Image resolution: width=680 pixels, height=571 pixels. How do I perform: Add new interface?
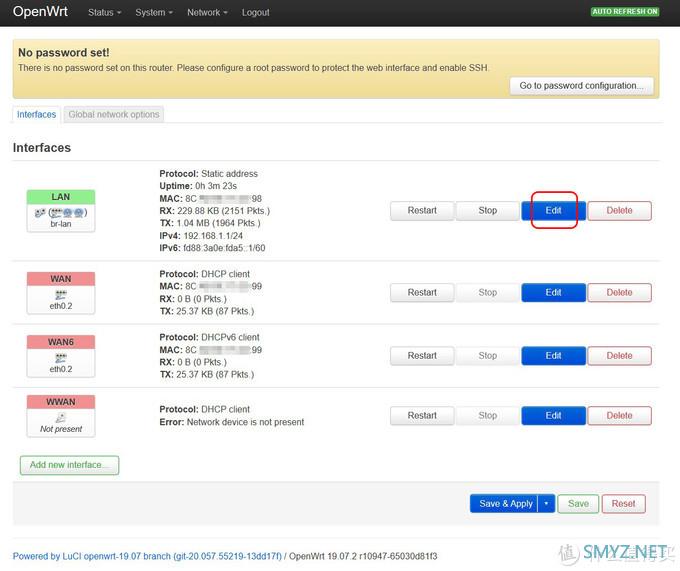coord(69,465)
